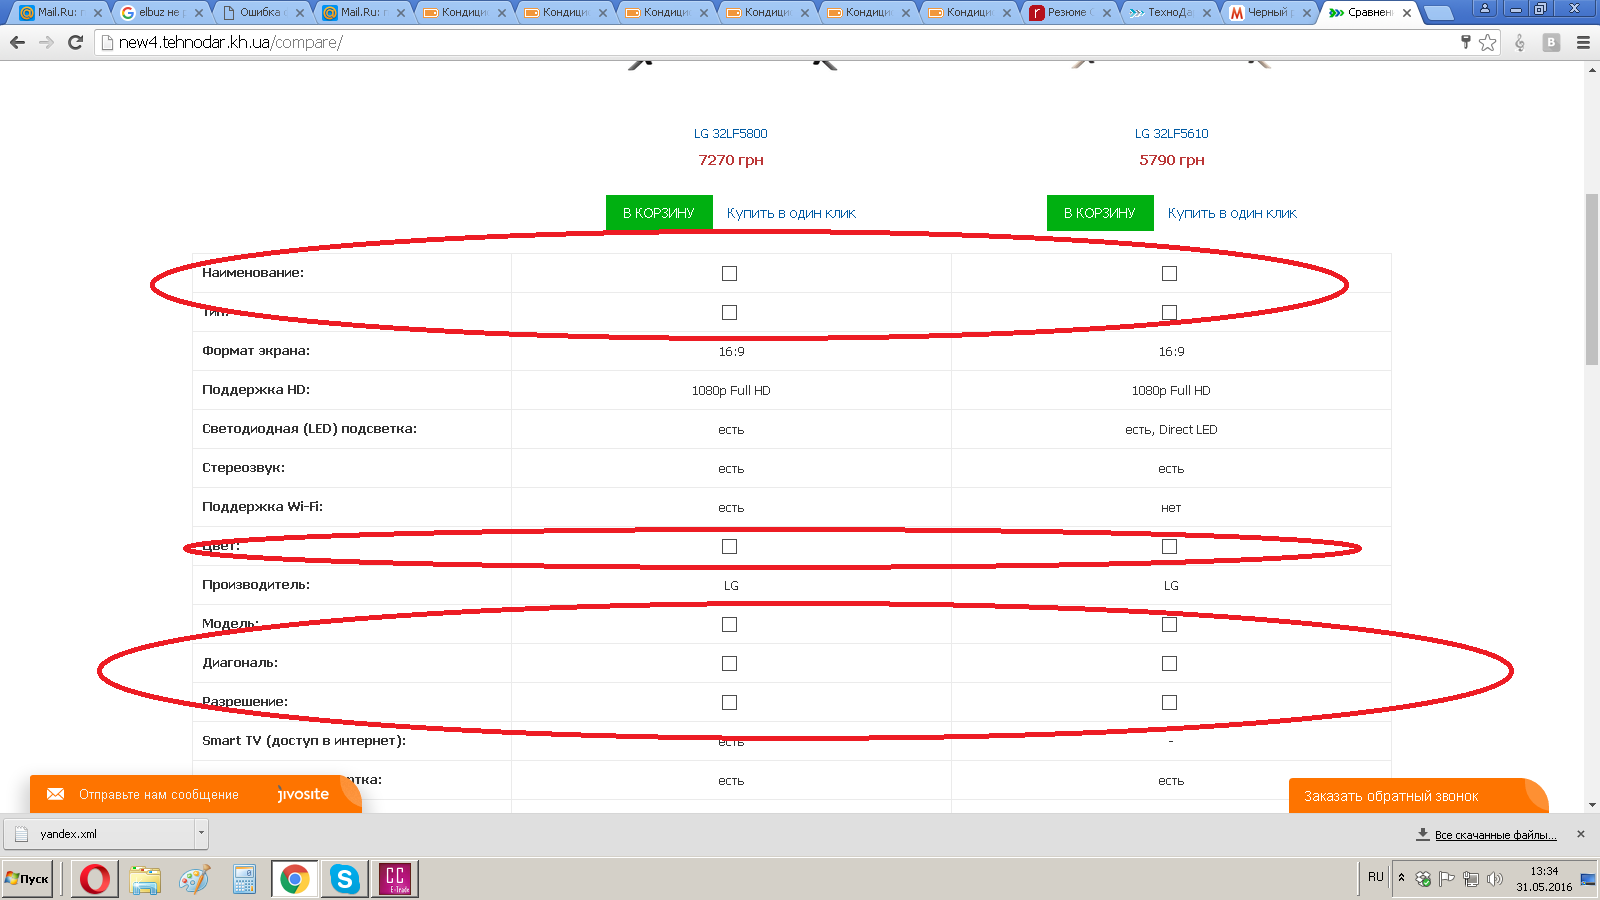Screen dimensions: 1600x900
Task: Switch to the ТехноДар tab
Action: pos(1170,13)
